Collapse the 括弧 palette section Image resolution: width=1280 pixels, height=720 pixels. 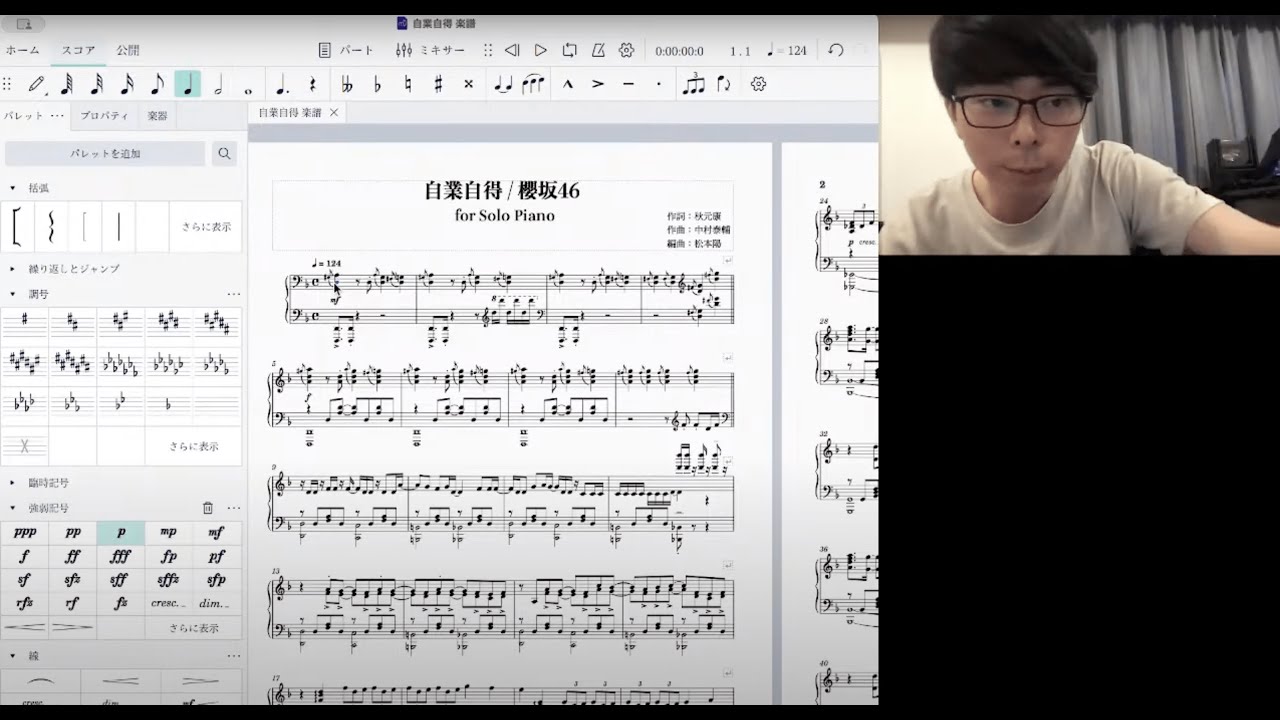(13, 188)
